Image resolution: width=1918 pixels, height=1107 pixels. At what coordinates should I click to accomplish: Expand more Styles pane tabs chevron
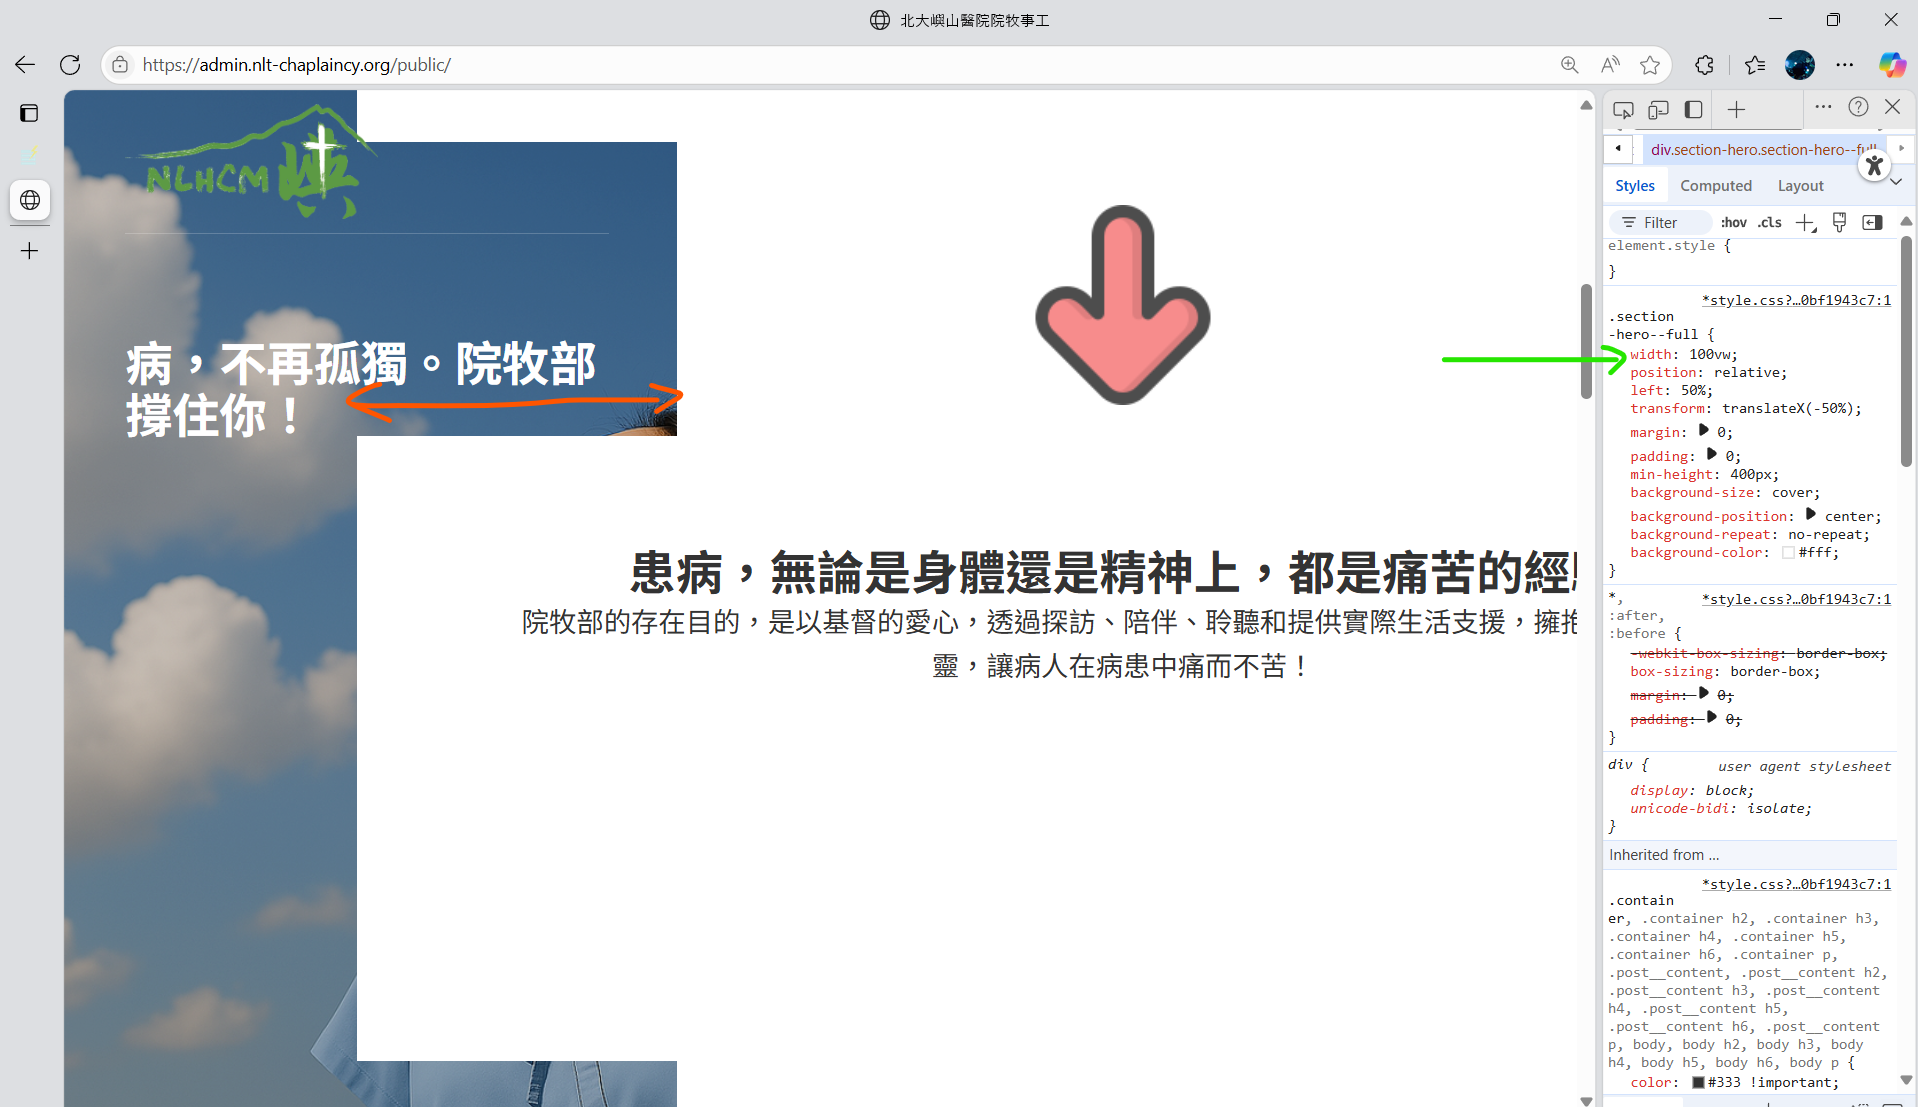click(x=1895, y=183)
